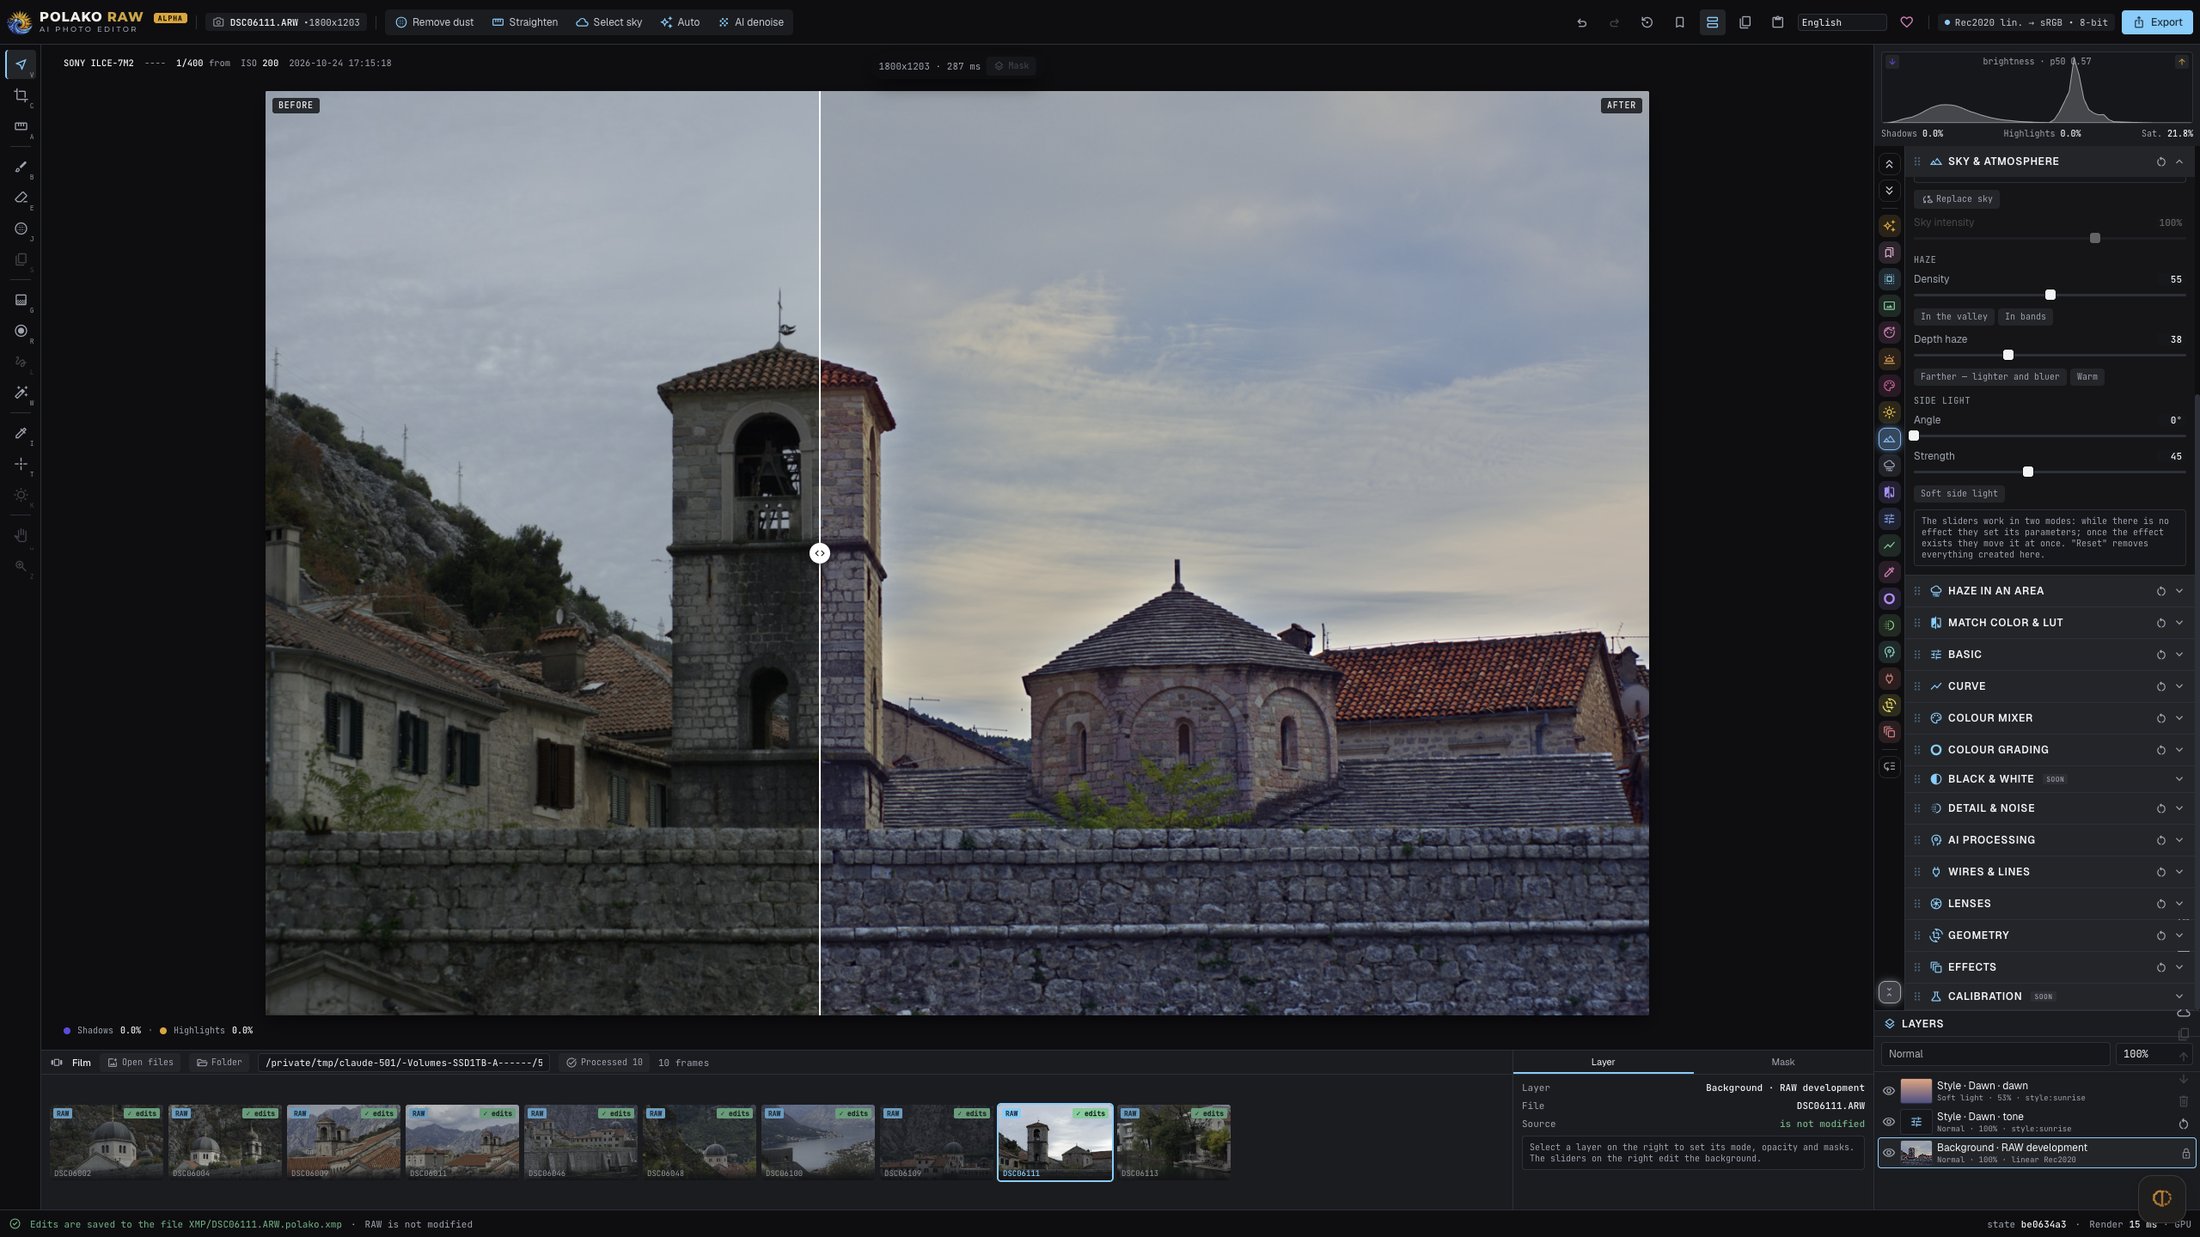Switch to the Mask tab
Screen dimensions: 2200x1237
pos(1782,1062)
